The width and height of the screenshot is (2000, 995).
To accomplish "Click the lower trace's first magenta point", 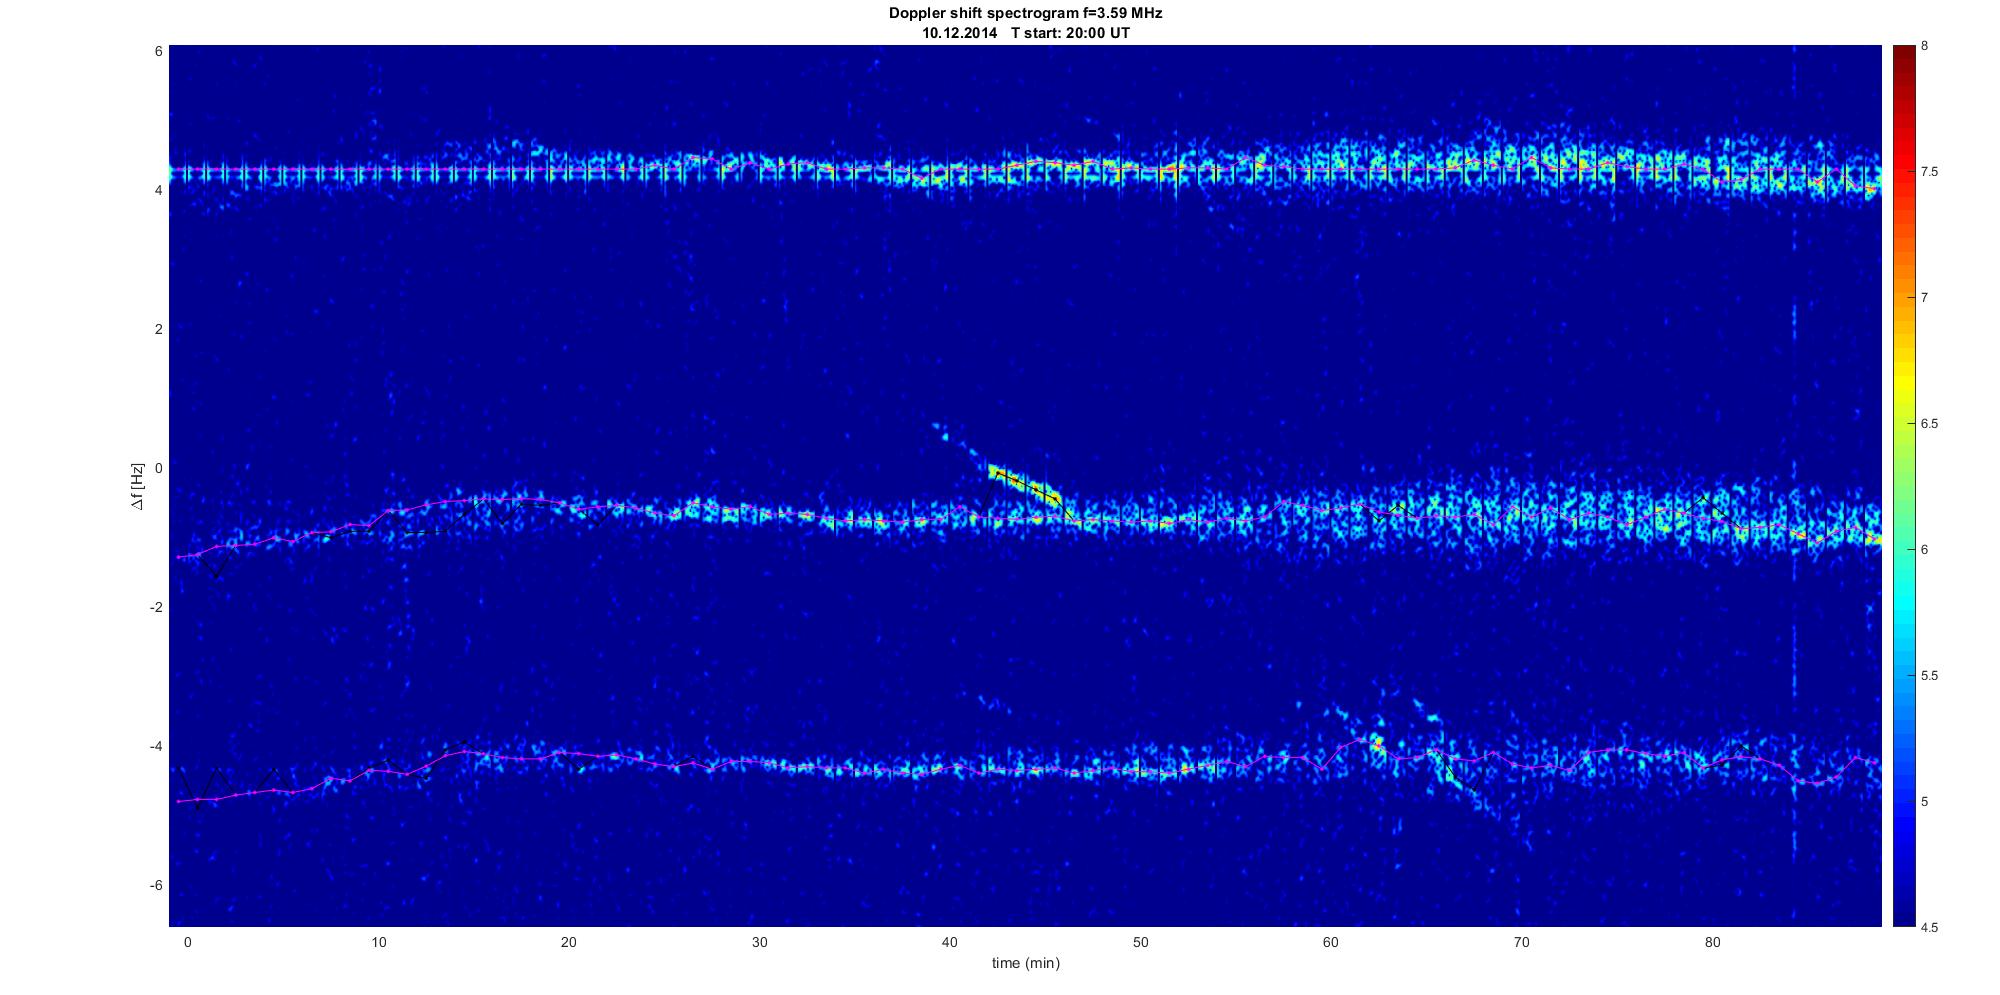I will (x=179, y=801).
